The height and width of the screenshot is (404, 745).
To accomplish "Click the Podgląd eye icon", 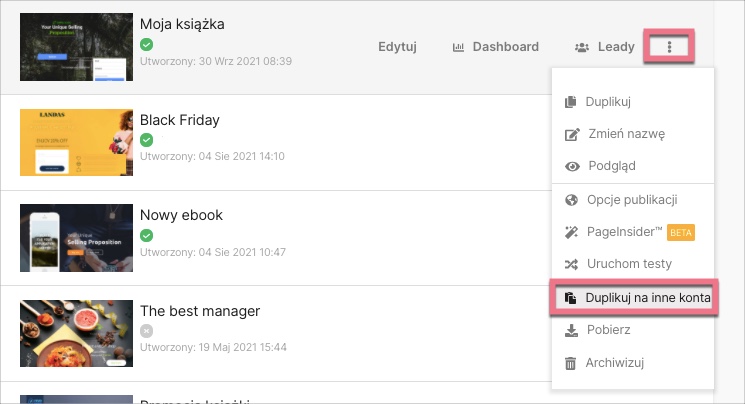I will (x=571, y=166).
